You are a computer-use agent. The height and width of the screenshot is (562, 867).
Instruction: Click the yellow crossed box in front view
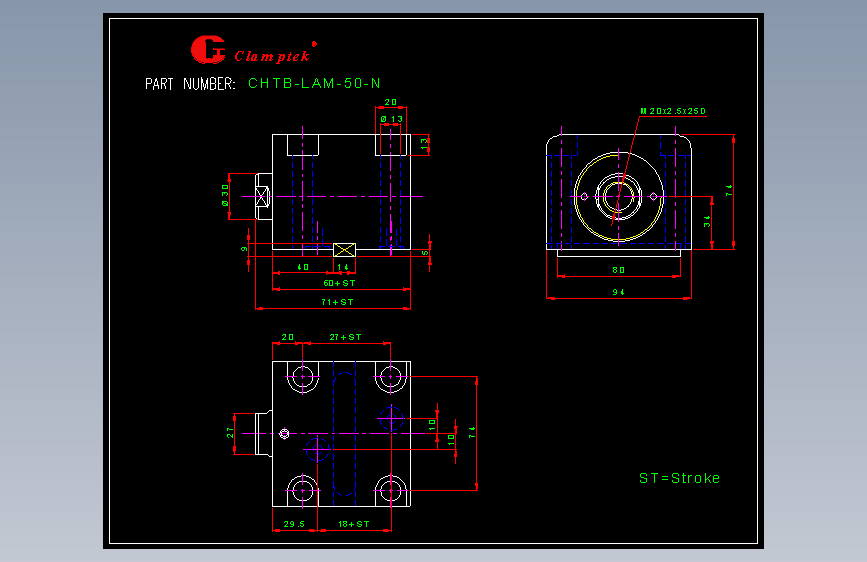click(x=344, y=250)
